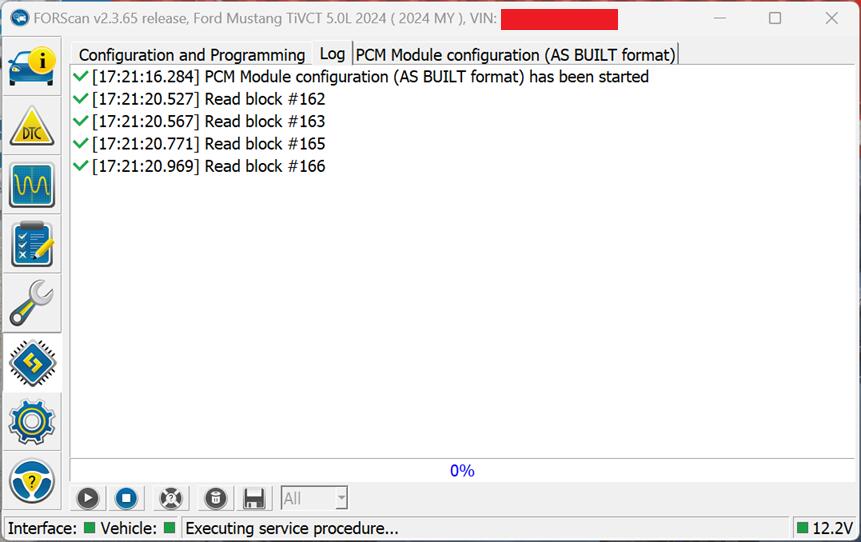
Task: Click the 0% progress bar
Action: (x=462, y=471)
